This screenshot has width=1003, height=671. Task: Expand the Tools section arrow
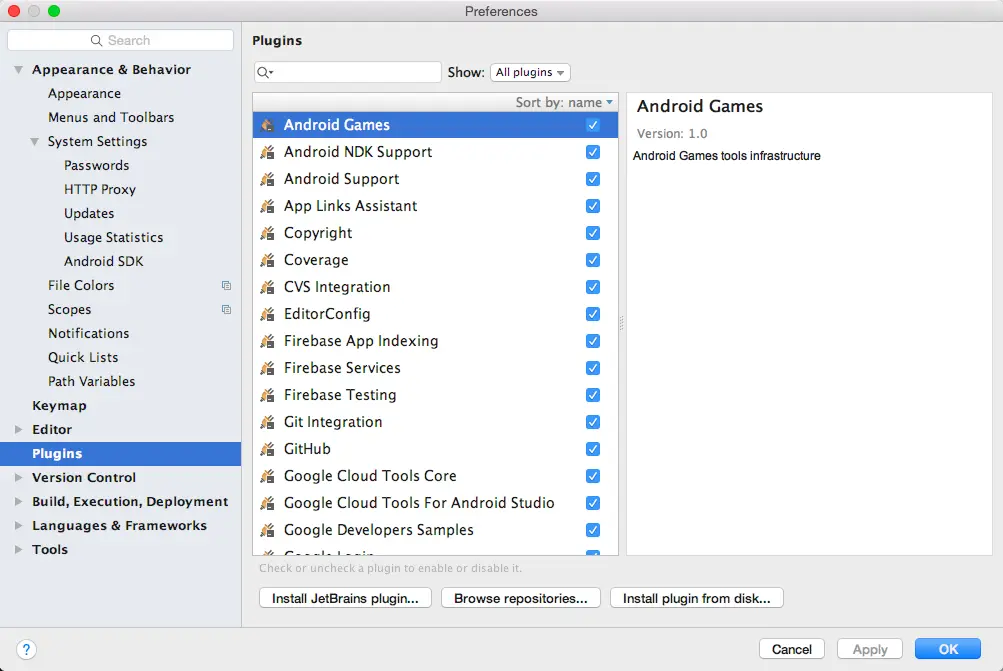(19, 549)
